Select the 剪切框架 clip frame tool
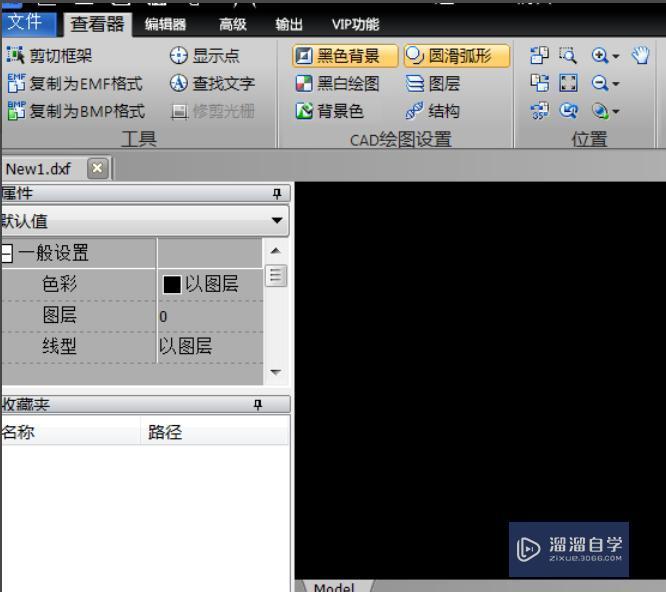The image size is (666, 592). coord(49,56)
